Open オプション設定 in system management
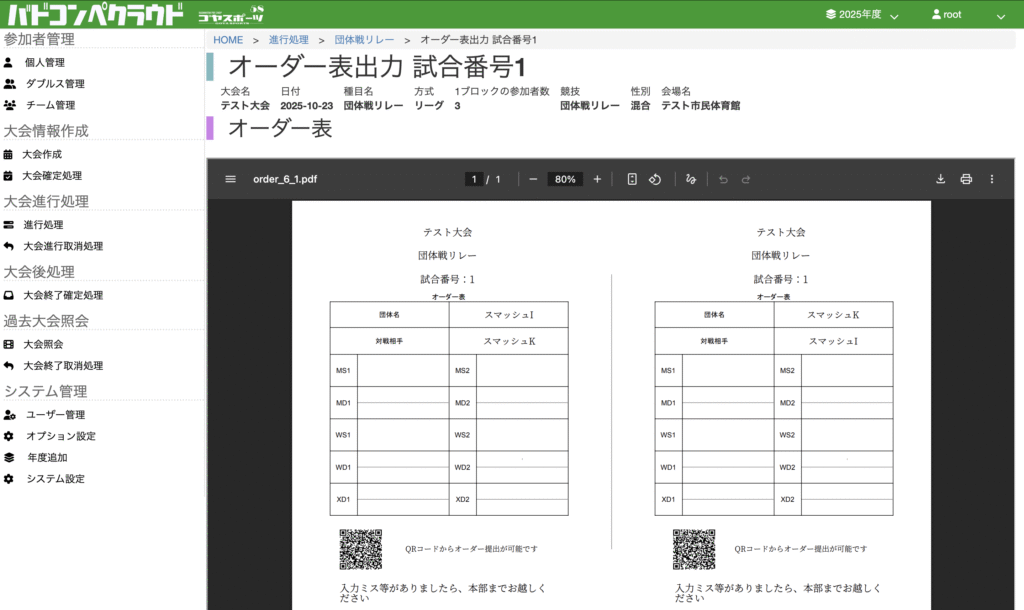The height and width of the screenshot is (610, 1024). [x=61, y=436]
